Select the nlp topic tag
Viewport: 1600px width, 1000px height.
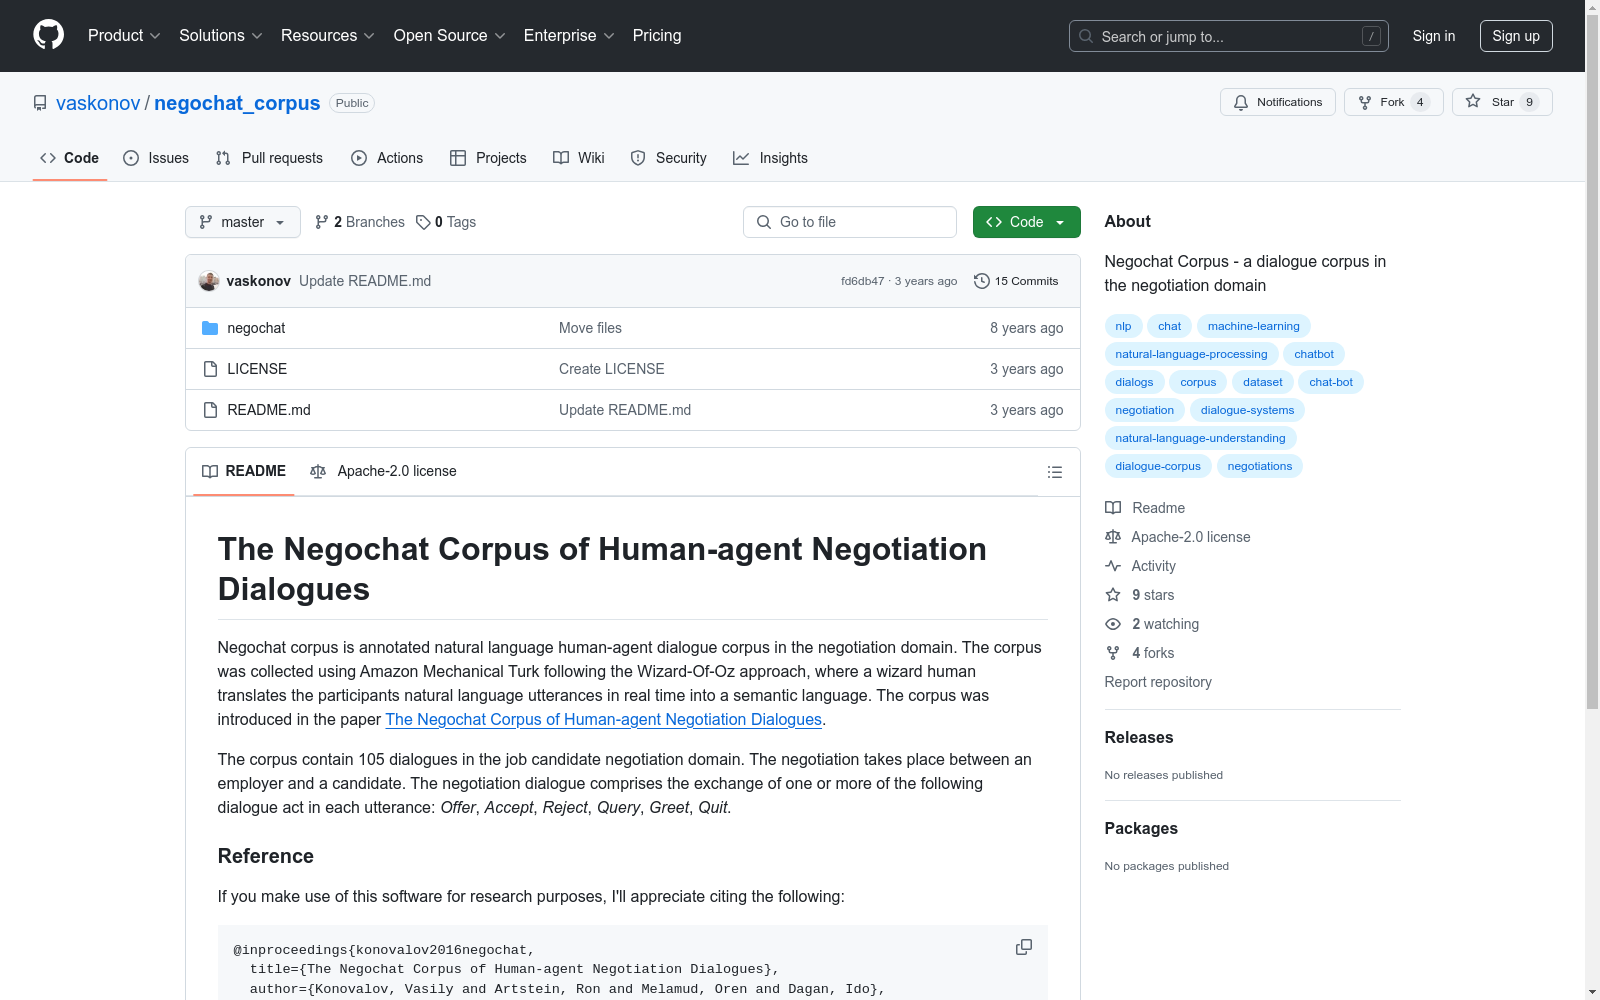tap(1123, 326)
